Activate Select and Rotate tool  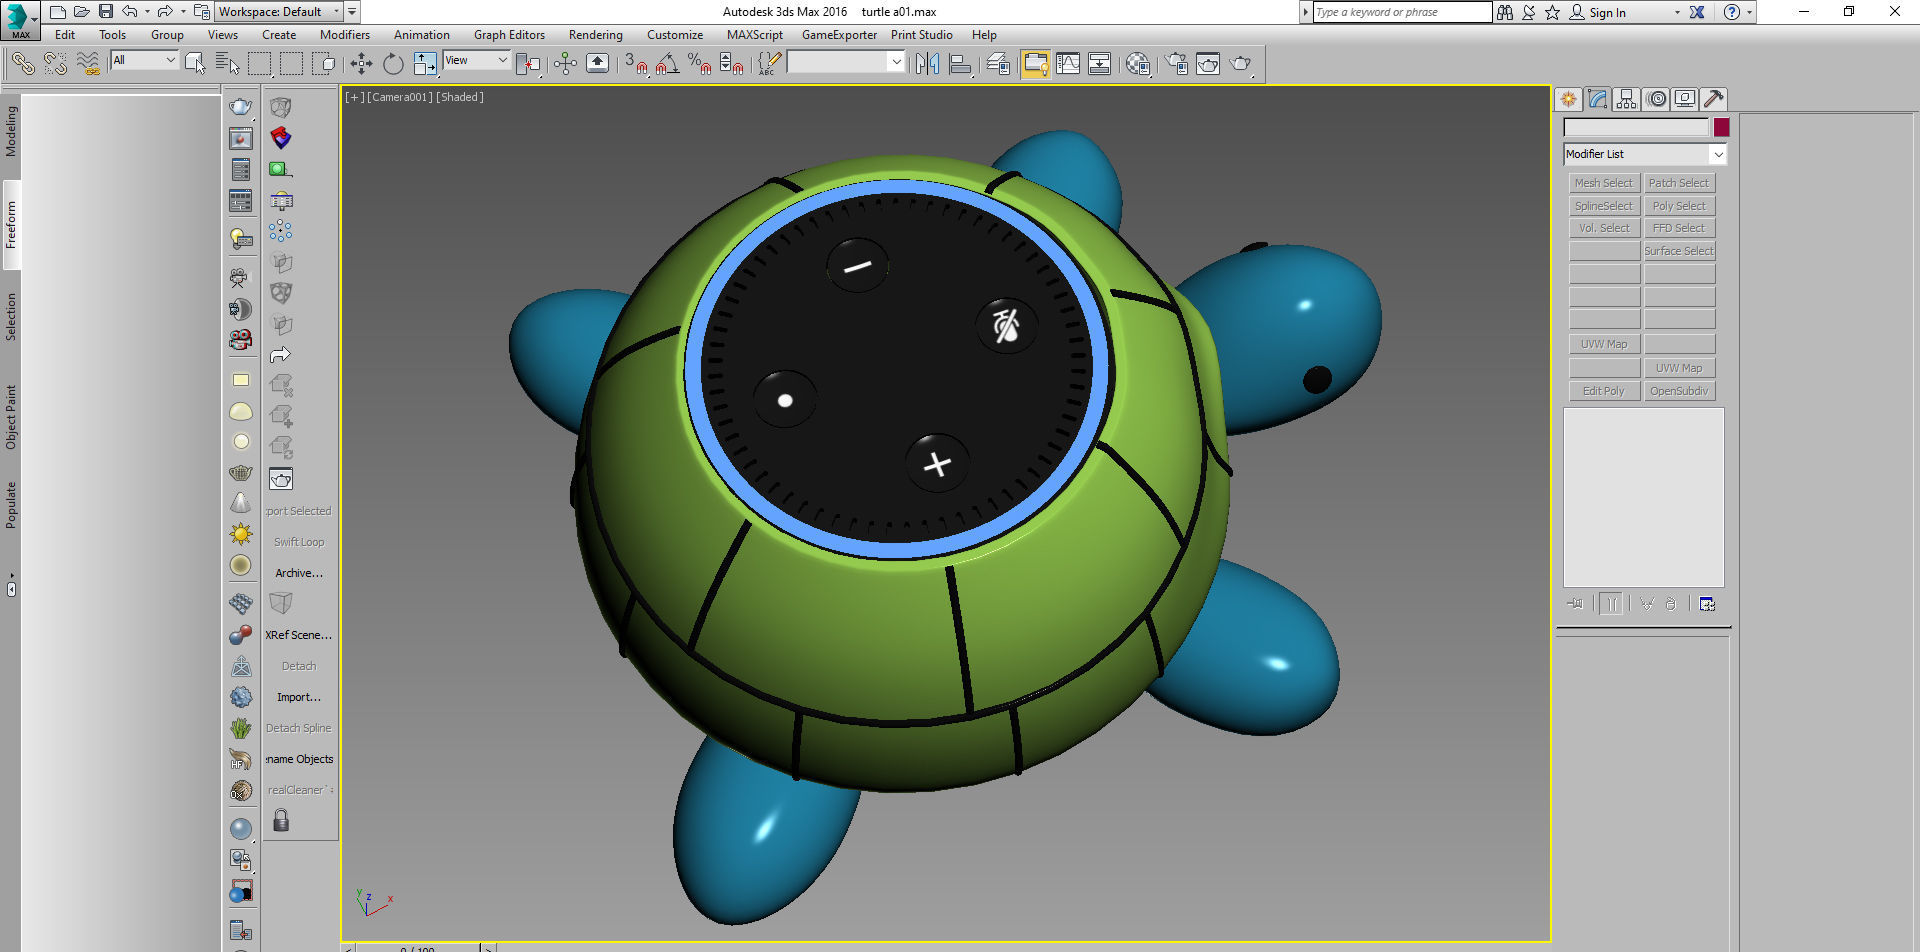393,64
